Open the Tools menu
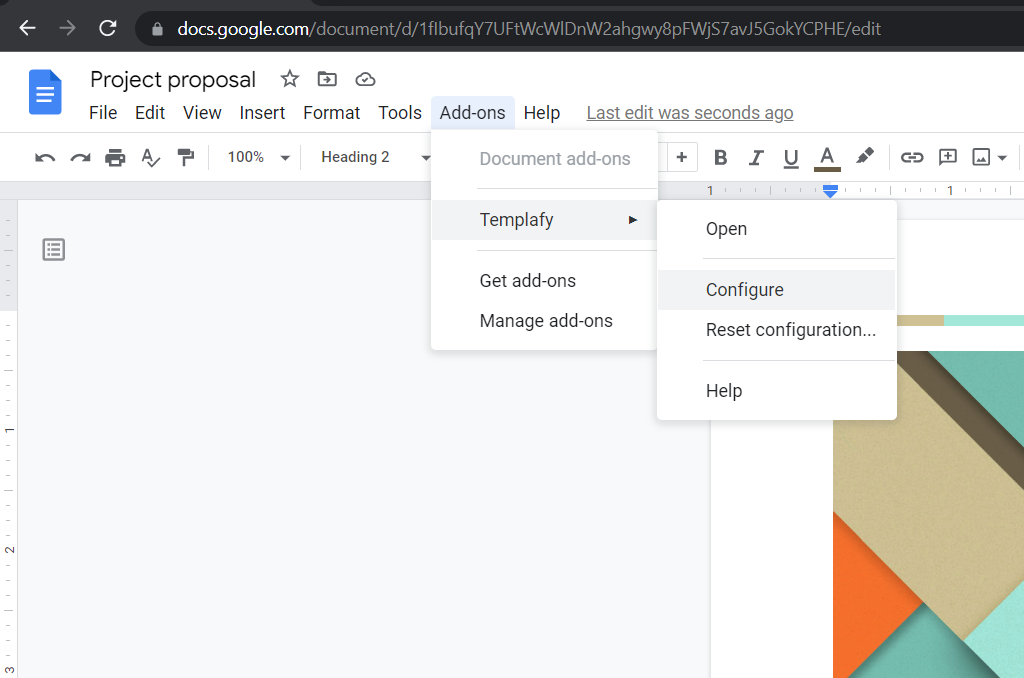Screen dimensions: 1024x678 point(400,113)
